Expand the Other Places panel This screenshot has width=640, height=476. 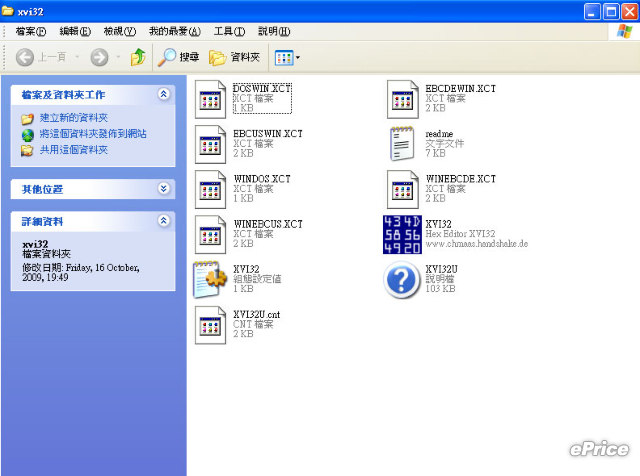click(164, 188)
